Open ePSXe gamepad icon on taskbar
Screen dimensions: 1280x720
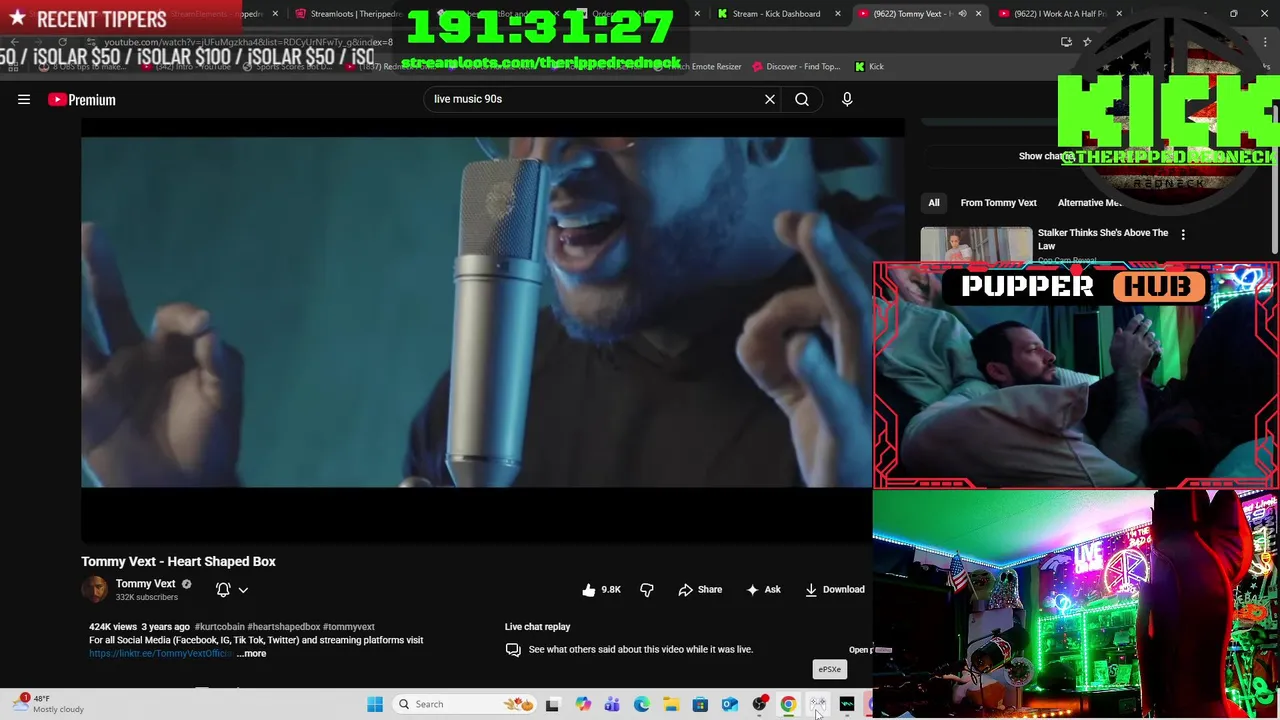818,704
